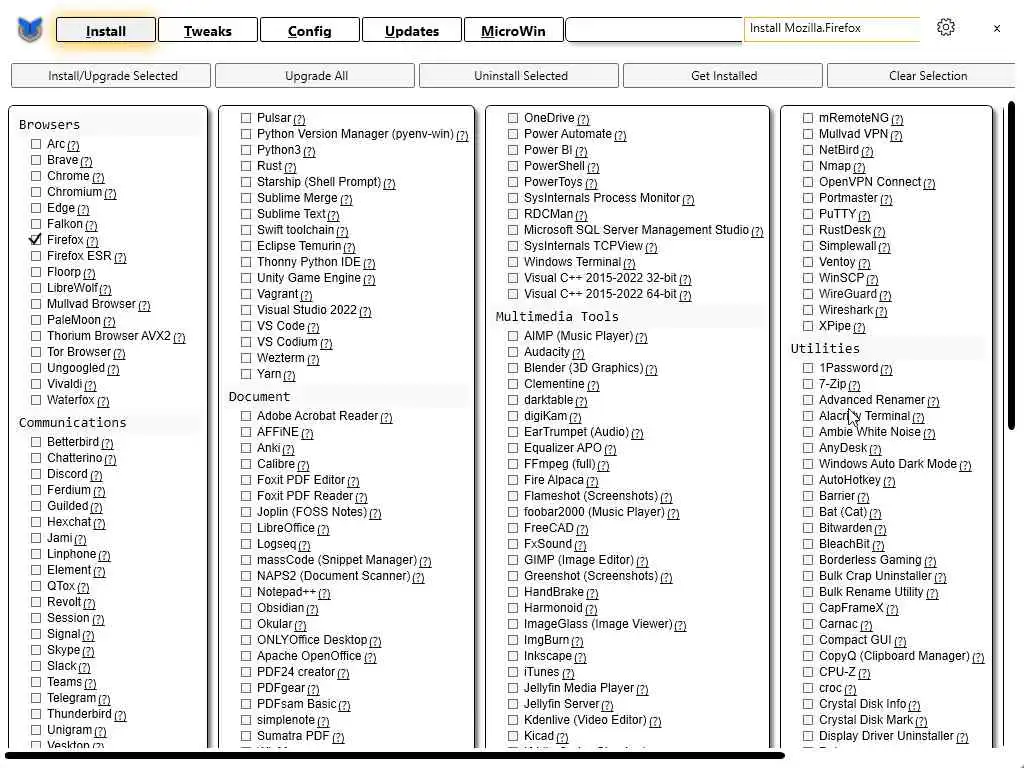The width and height of the screenshot is (1024, 768).
Task: Click the Blender (3D Graphics) label
Action: tap(583, 368)
